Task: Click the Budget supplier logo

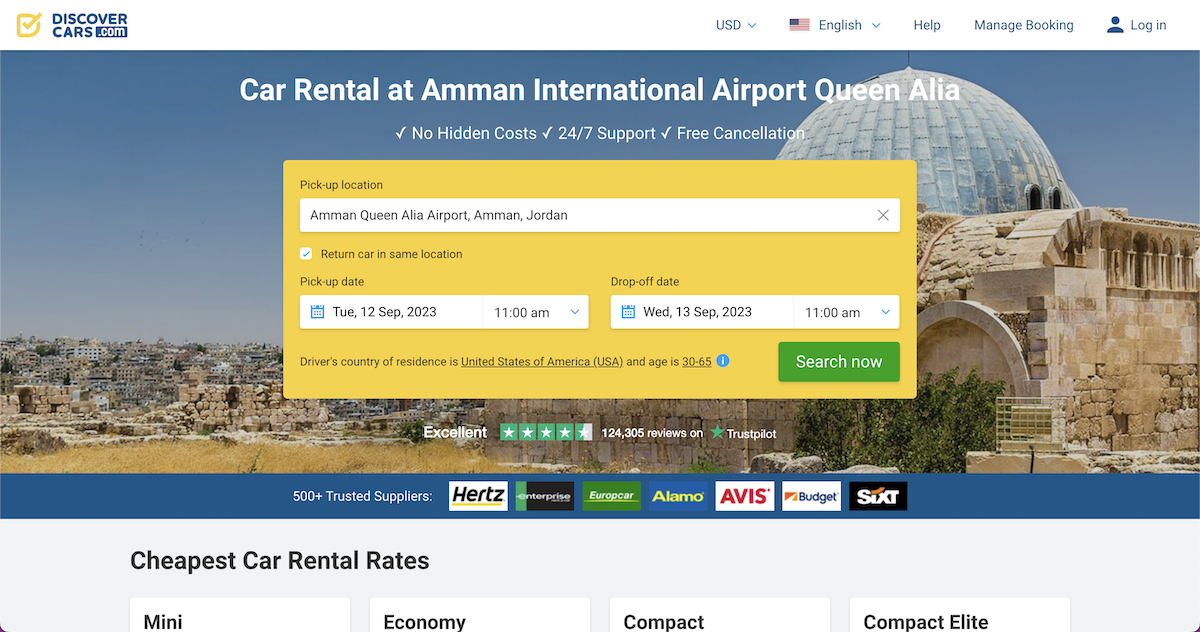Action: pyautogui.click(x=811, y=496)
